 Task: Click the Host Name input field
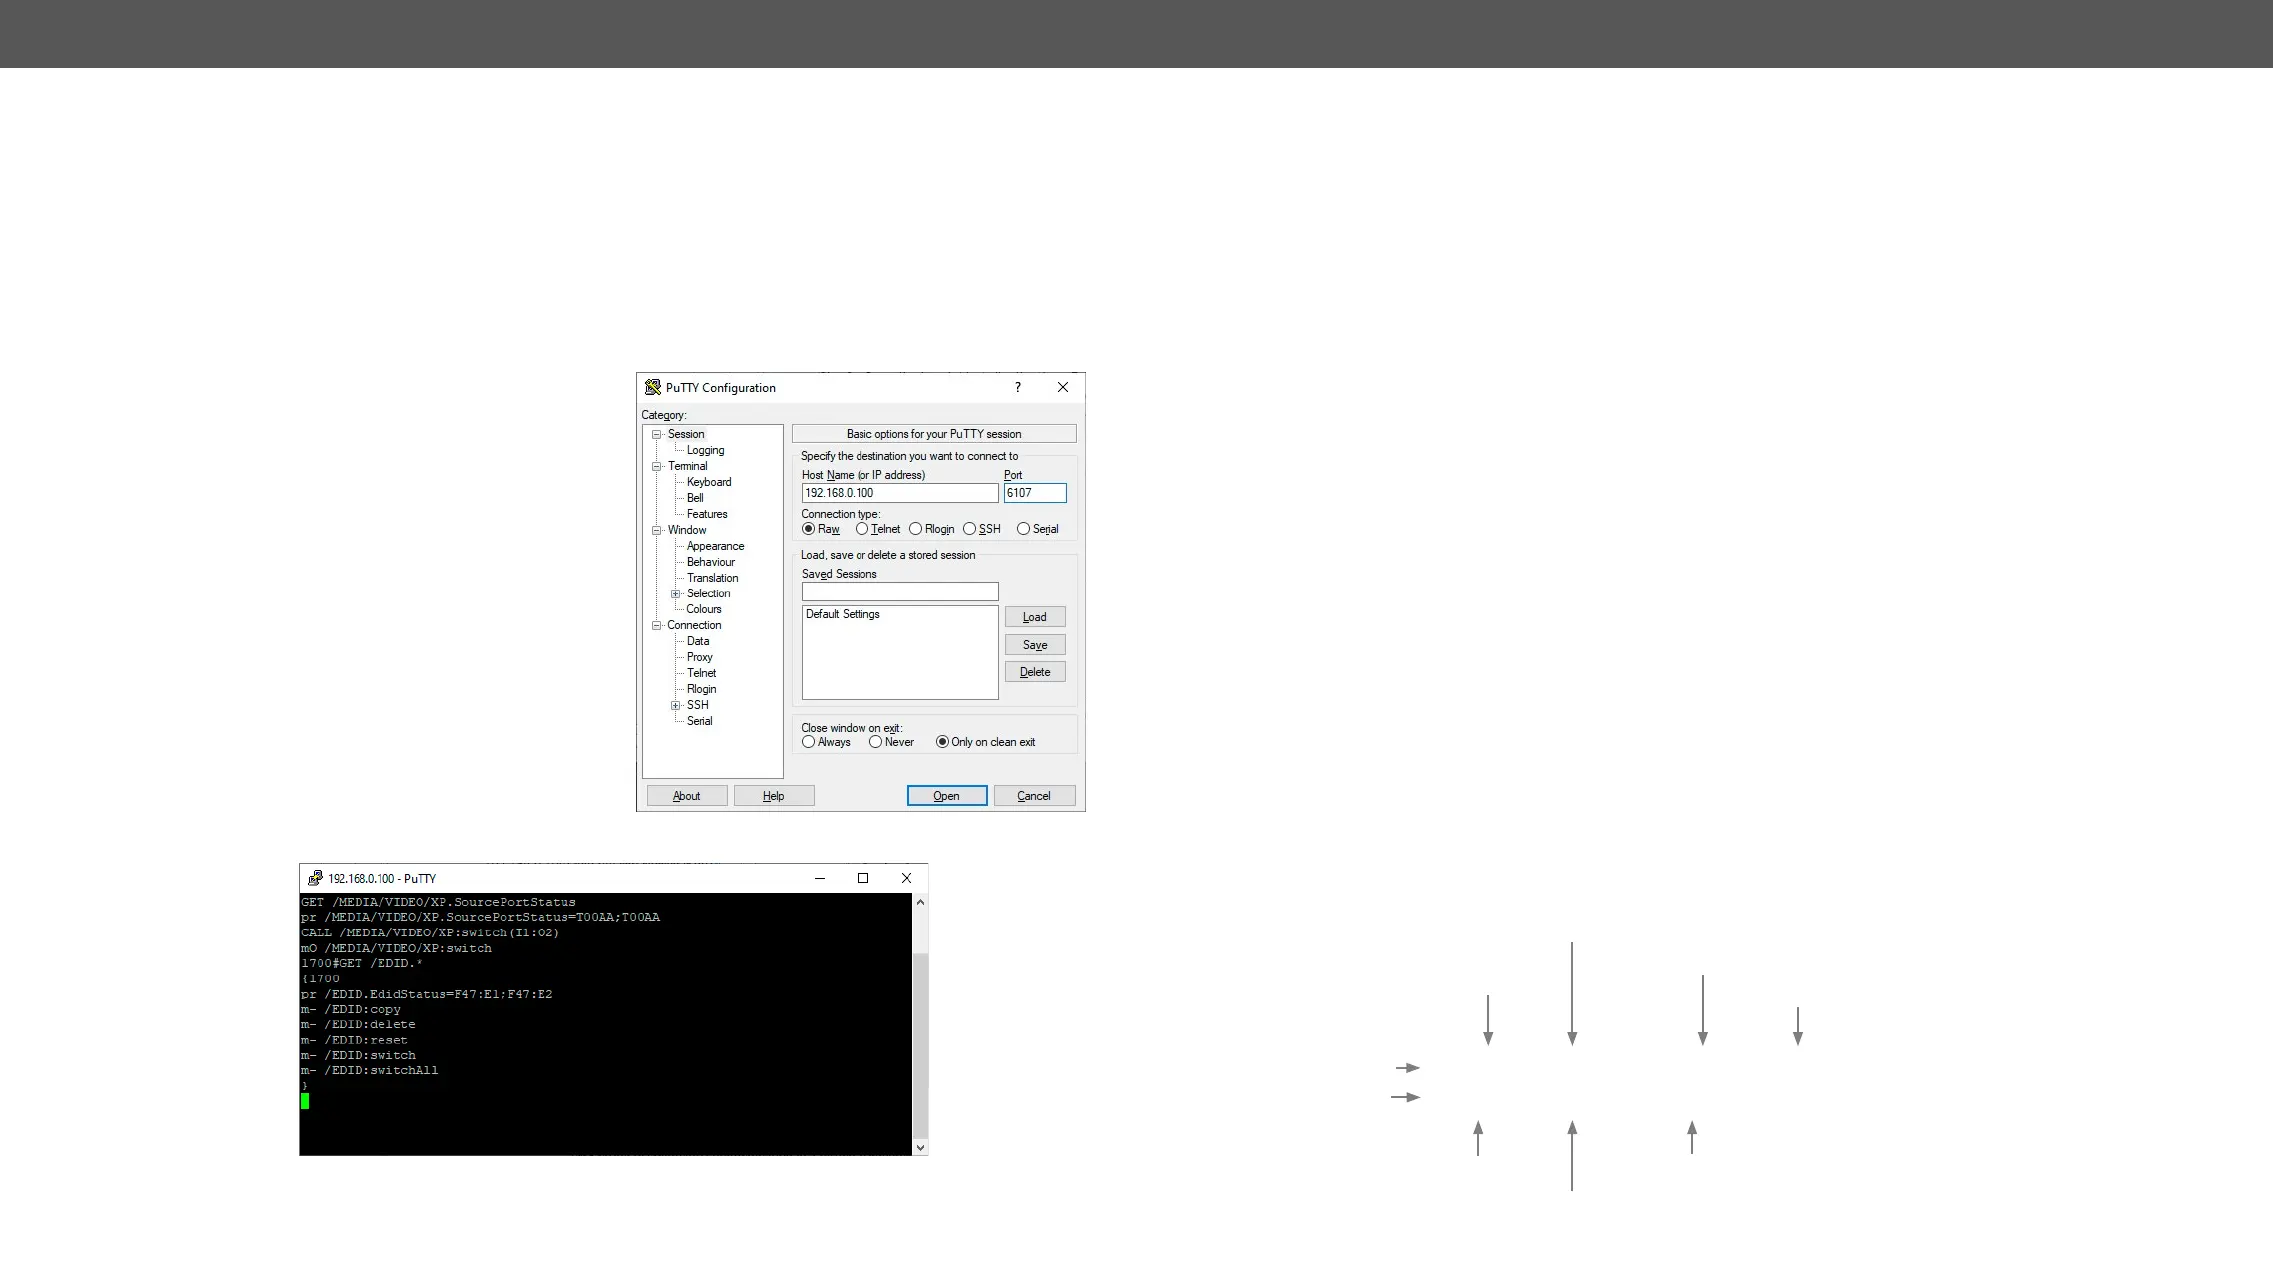pyautogui.click(x=899, y=493)
